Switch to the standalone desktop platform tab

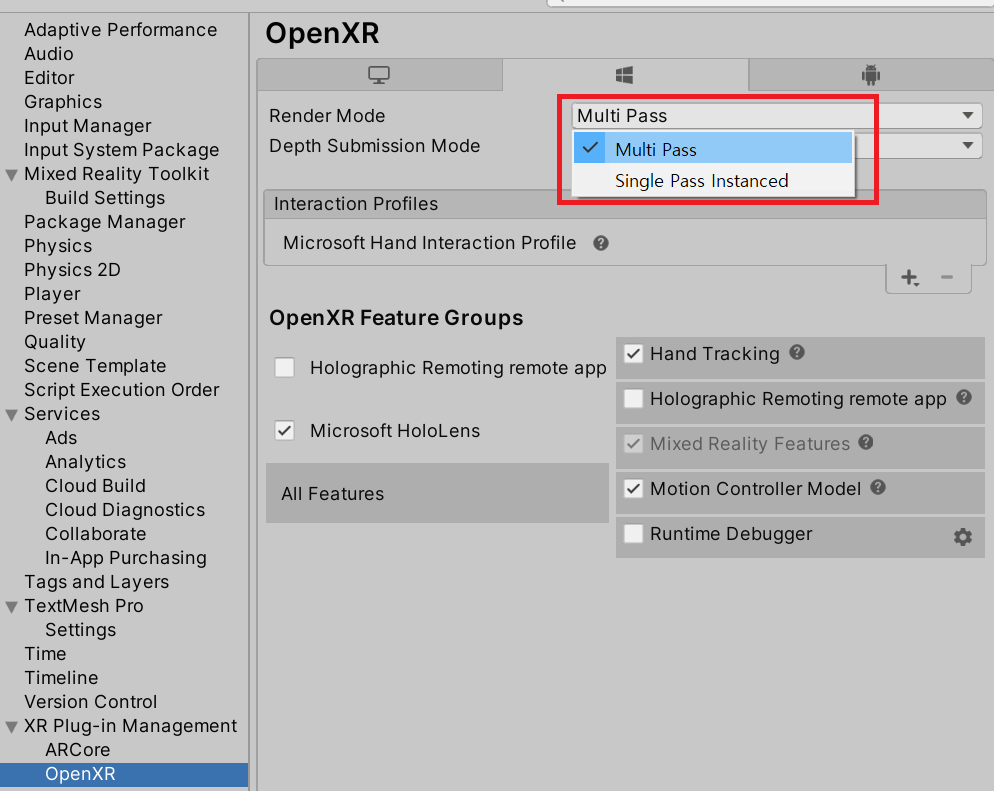click(x=379, y=75)
